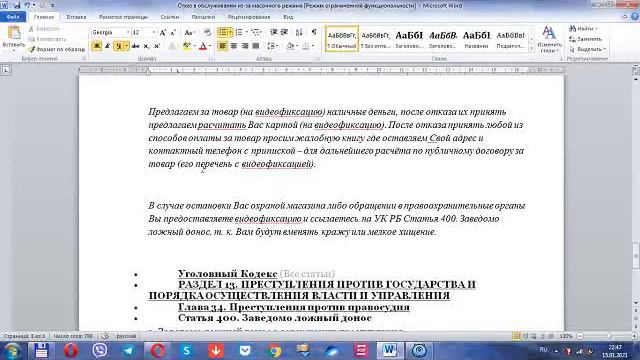Clear formatting eraser icon

[x=207, y=32]
